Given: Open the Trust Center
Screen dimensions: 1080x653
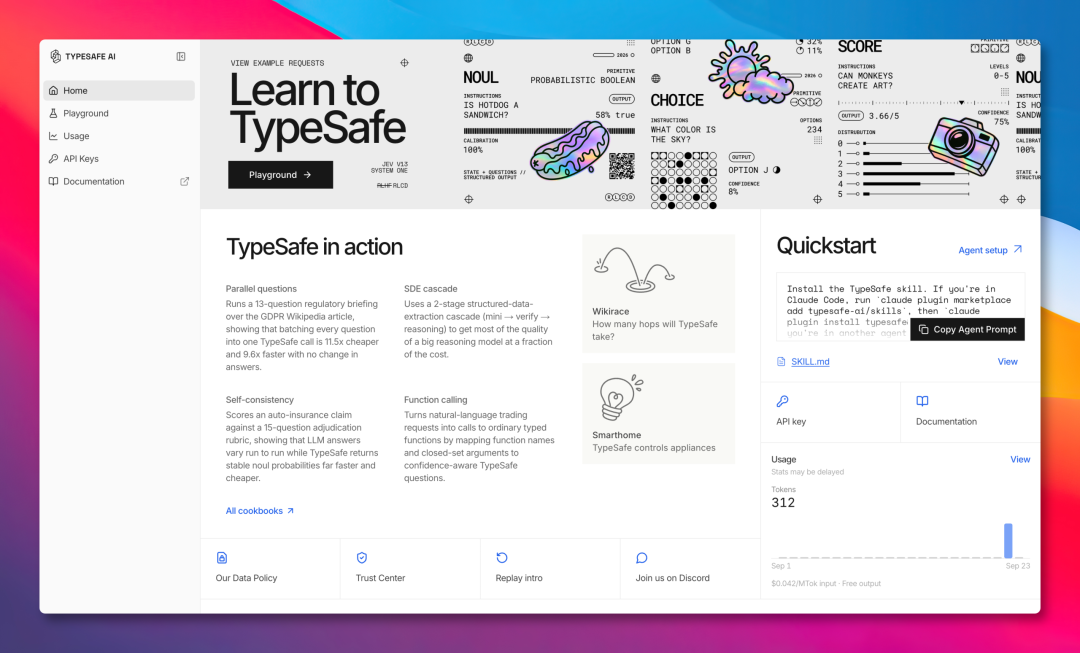Looking at the screenshot, I should [411, 569].
